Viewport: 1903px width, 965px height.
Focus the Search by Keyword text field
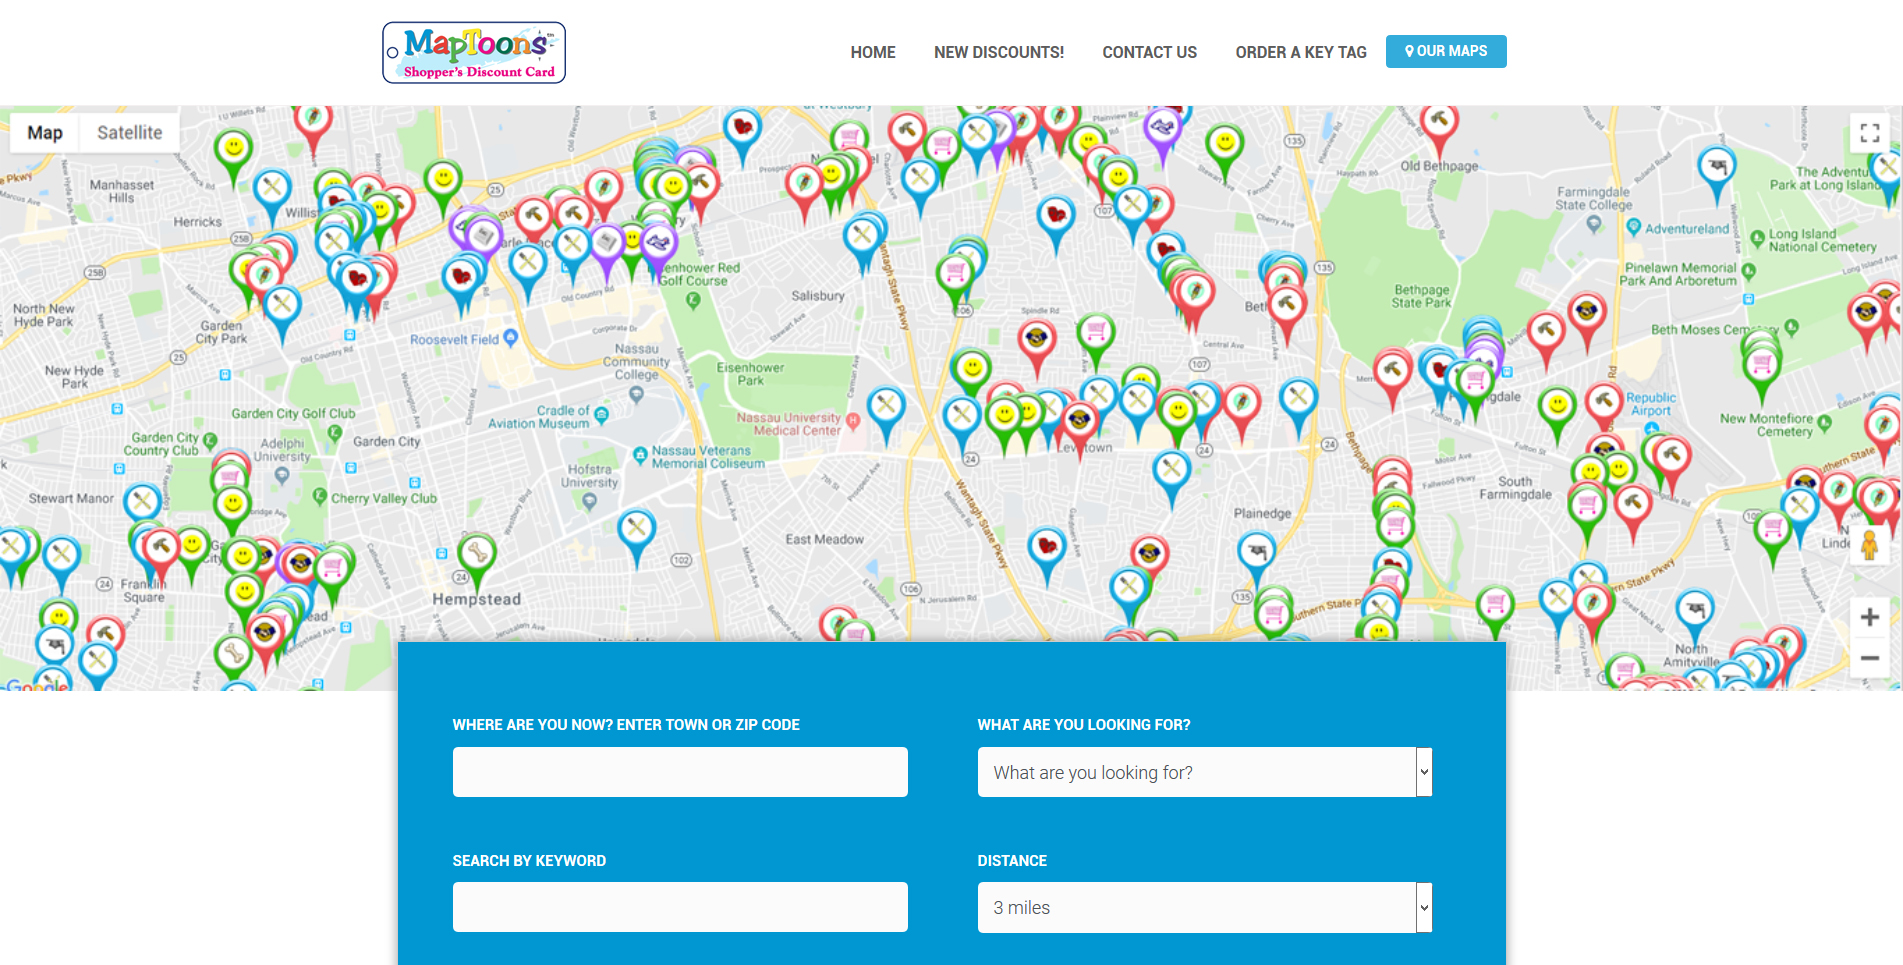[680, 907]
